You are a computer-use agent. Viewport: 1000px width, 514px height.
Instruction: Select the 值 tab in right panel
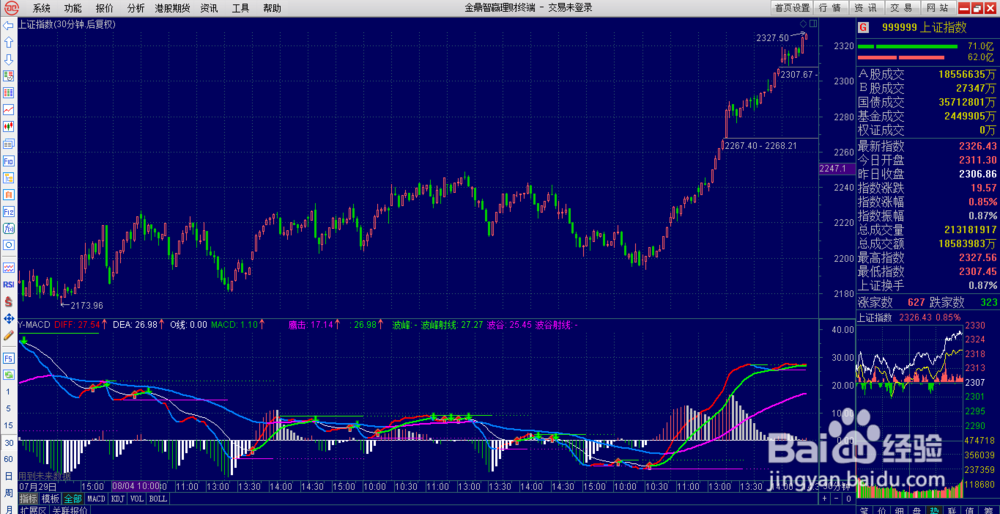(968, 510)
